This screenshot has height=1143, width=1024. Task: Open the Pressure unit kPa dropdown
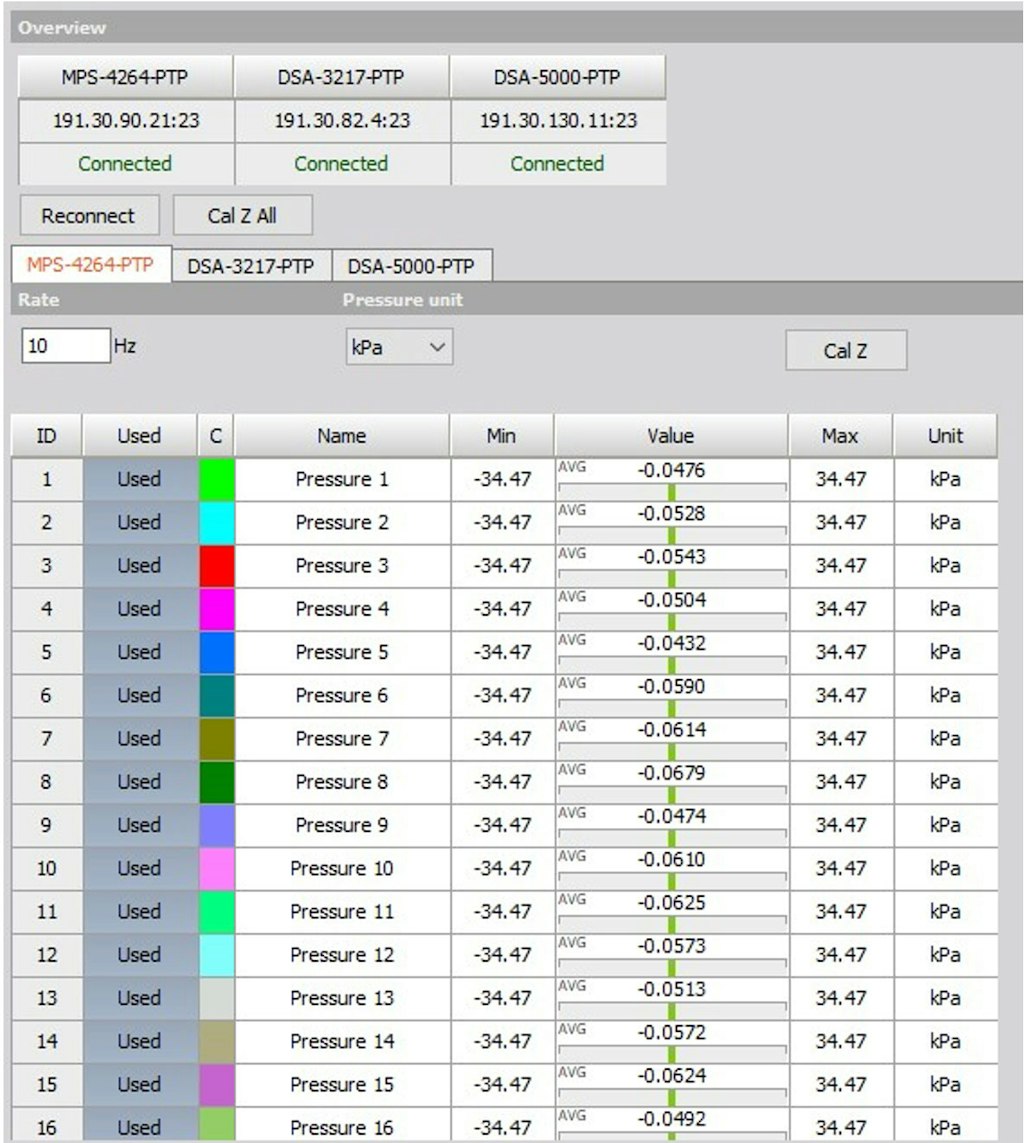[x=399, y=347]
